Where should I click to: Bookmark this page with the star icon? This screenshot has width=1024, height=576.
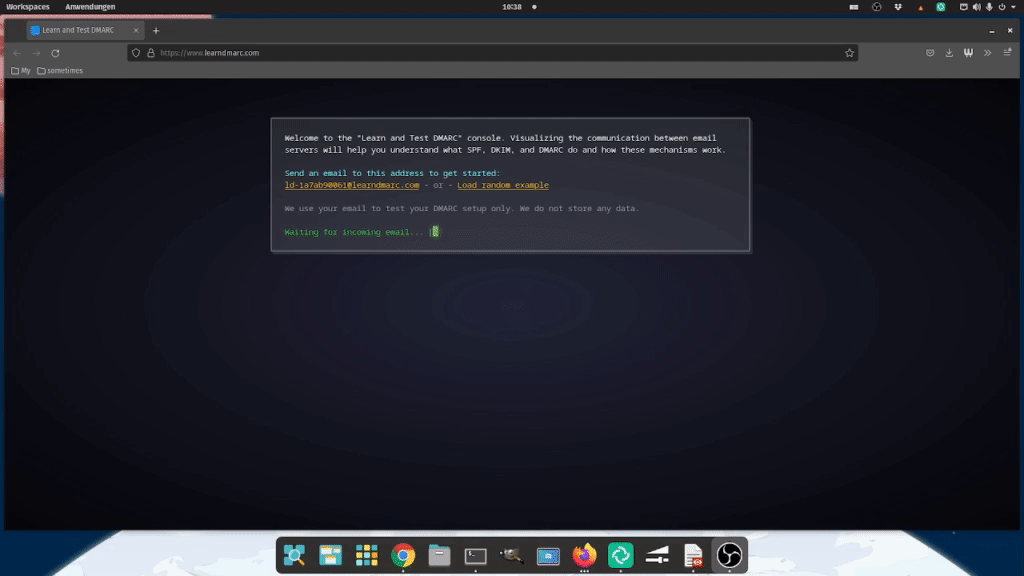(x=849, y=53)
